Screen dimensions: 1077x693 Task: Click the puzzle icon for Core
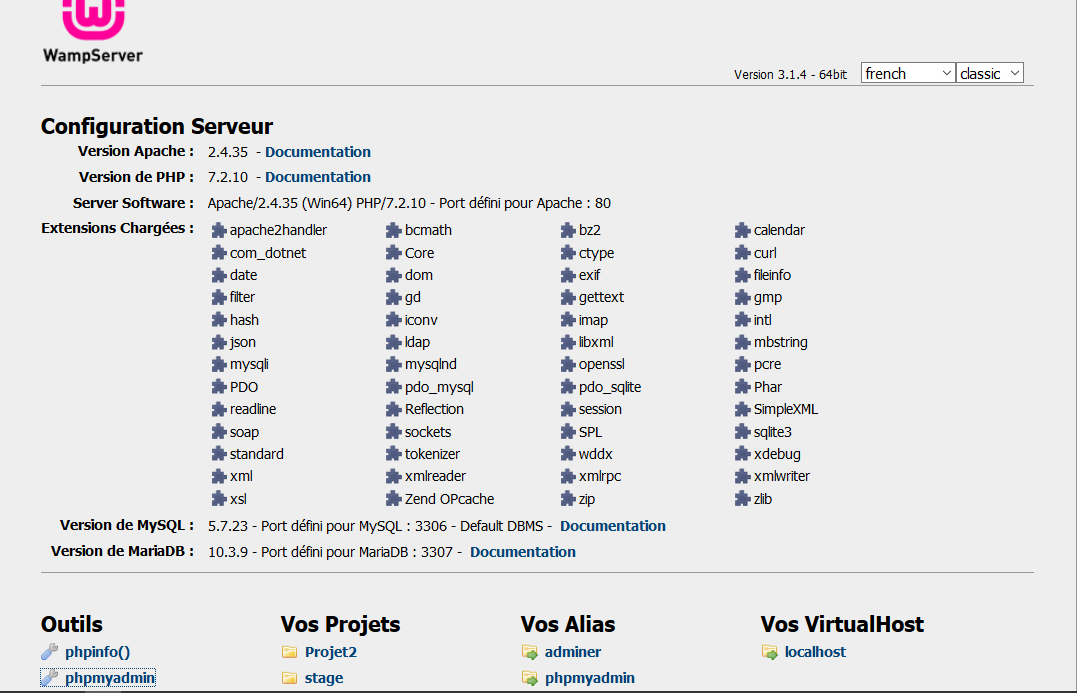click(394, 253)
